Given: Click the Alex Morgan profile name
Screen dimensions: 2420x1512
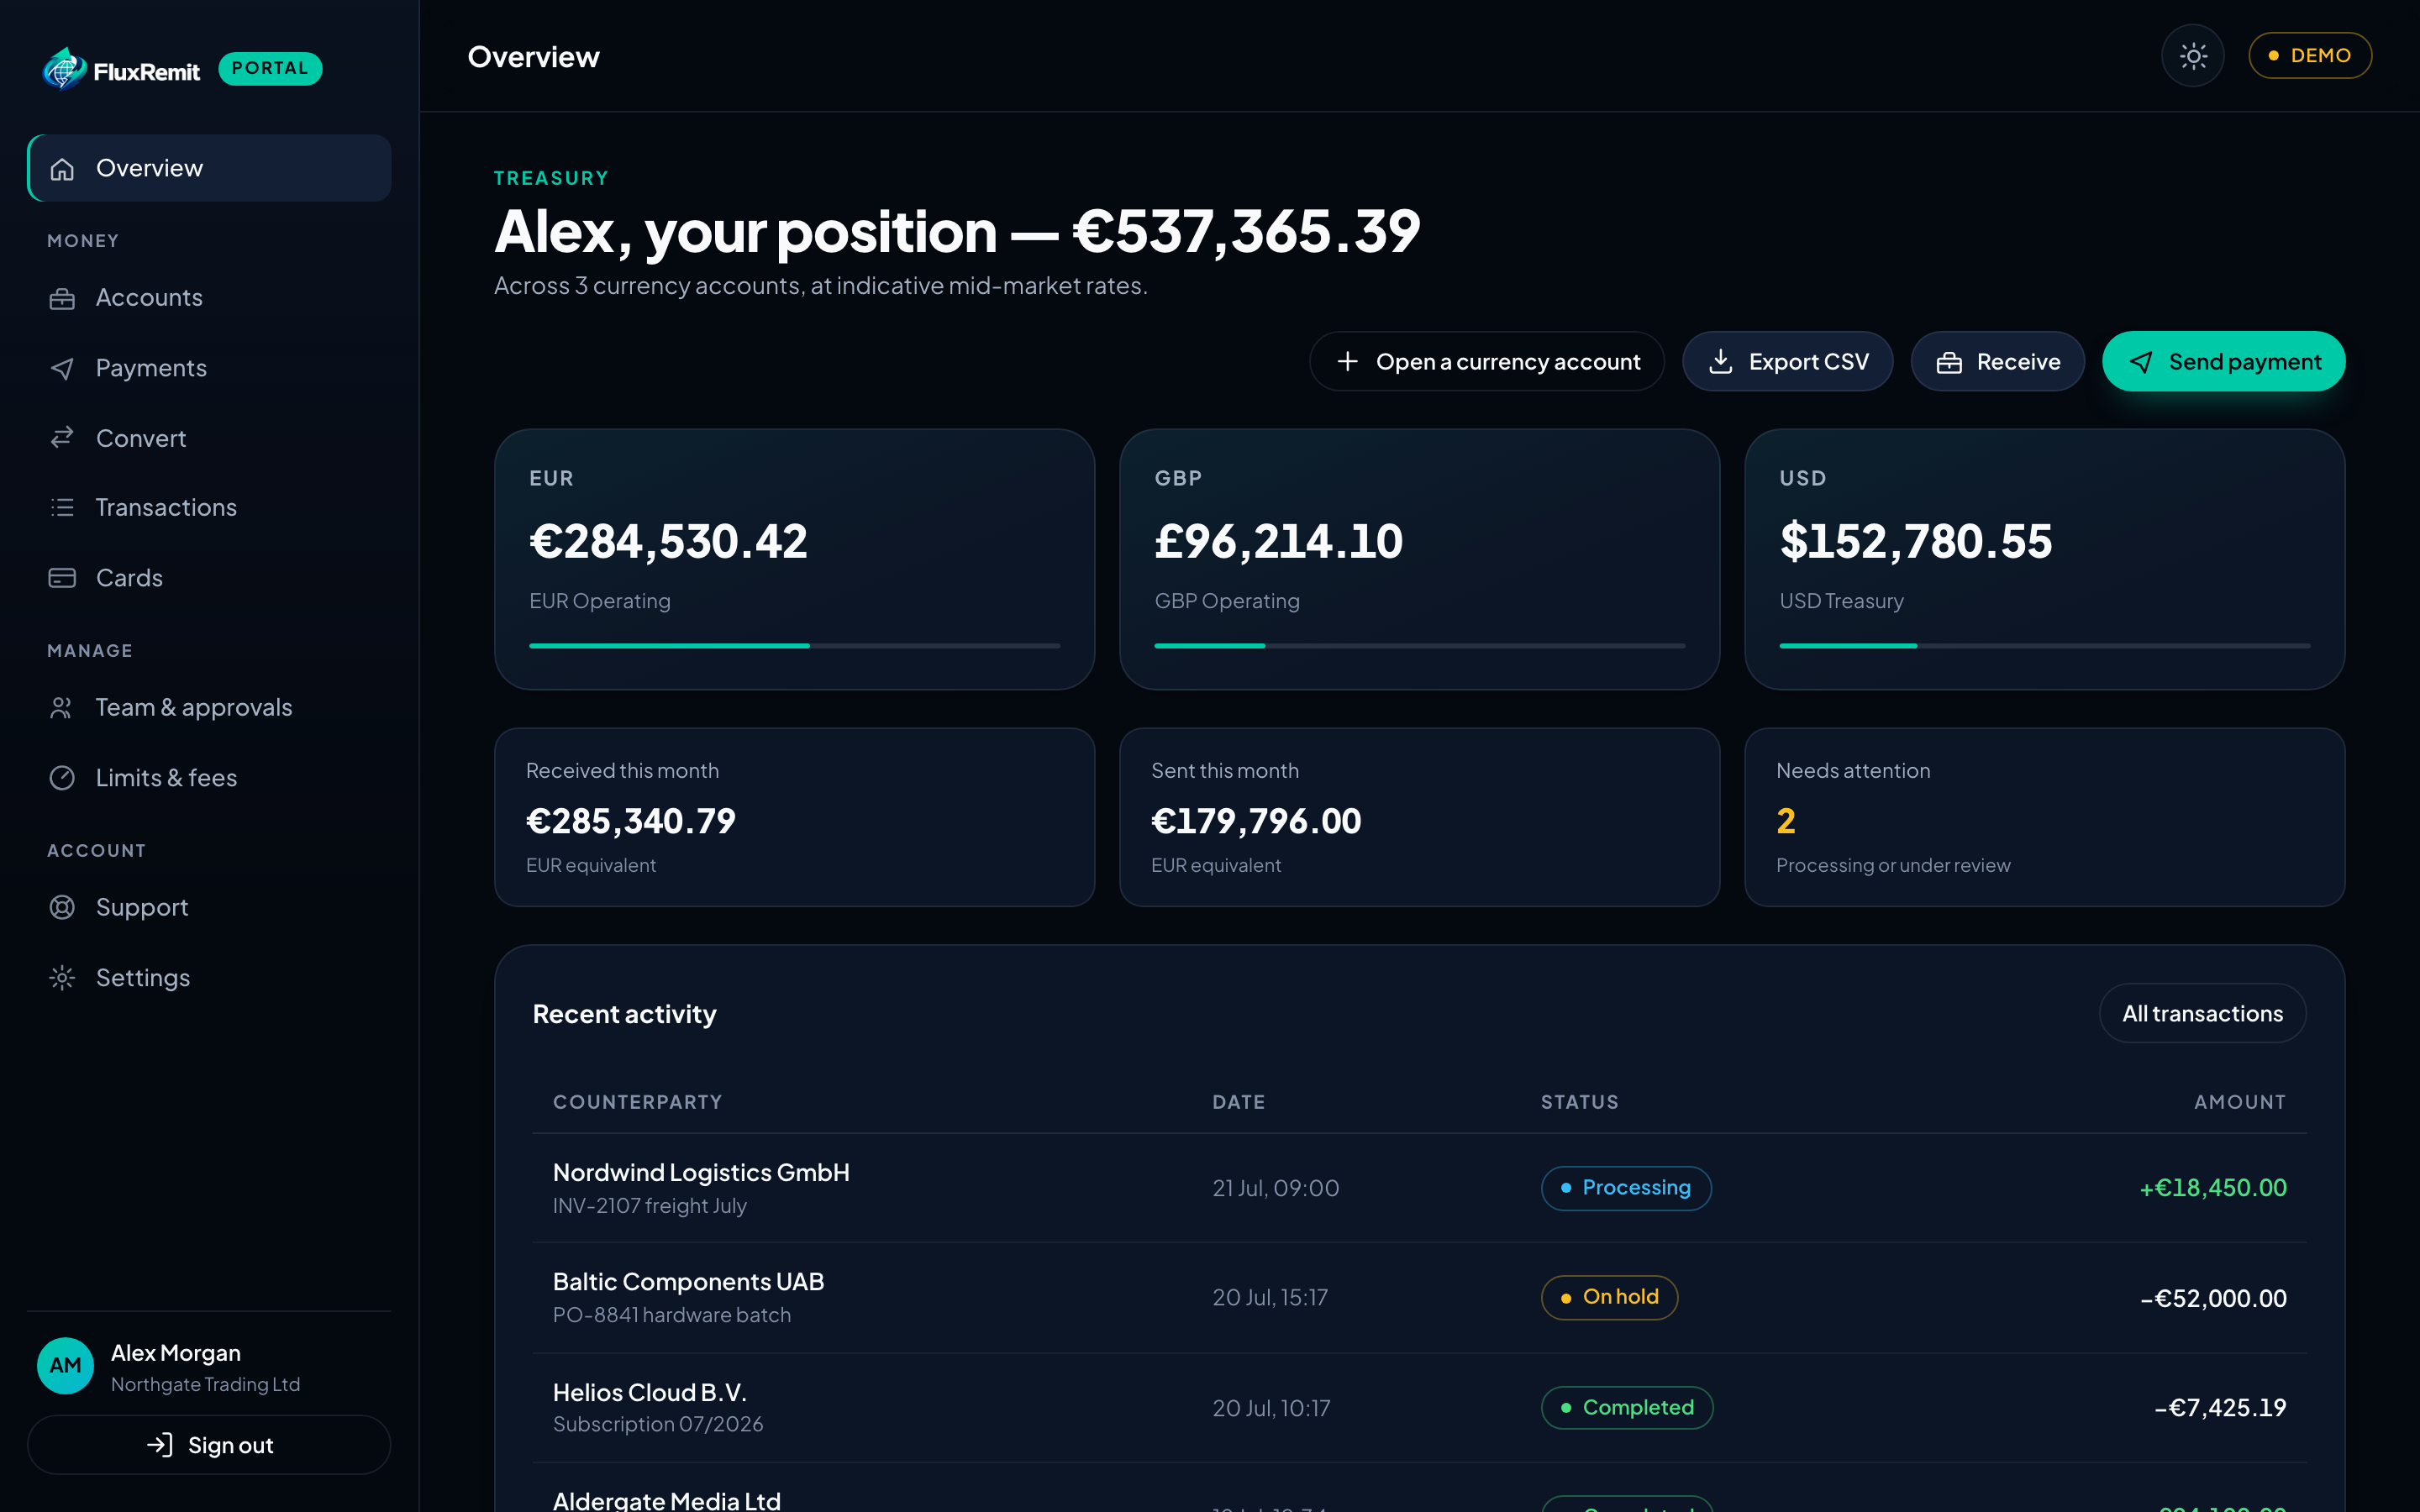Looking at the screenshot, I should (x=176, y=1353).
